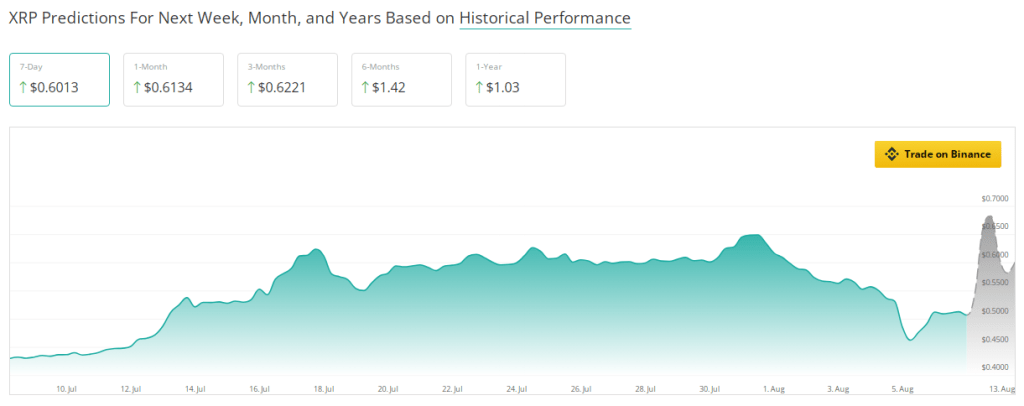Click the chart peak near 18. Jul
Viewport: 1024px width, 406px height.
[x=315, y=250]
